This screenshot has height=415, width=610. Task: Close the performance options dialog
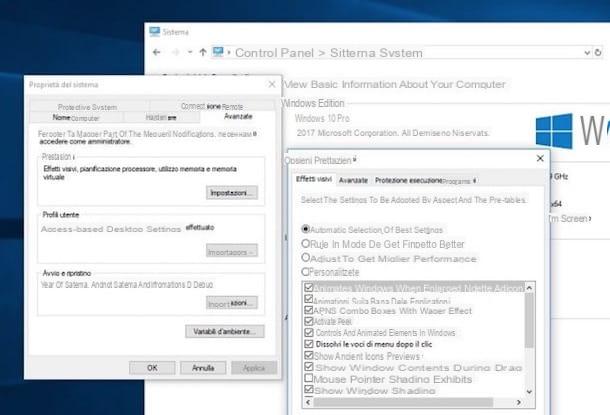coord(540,158)
